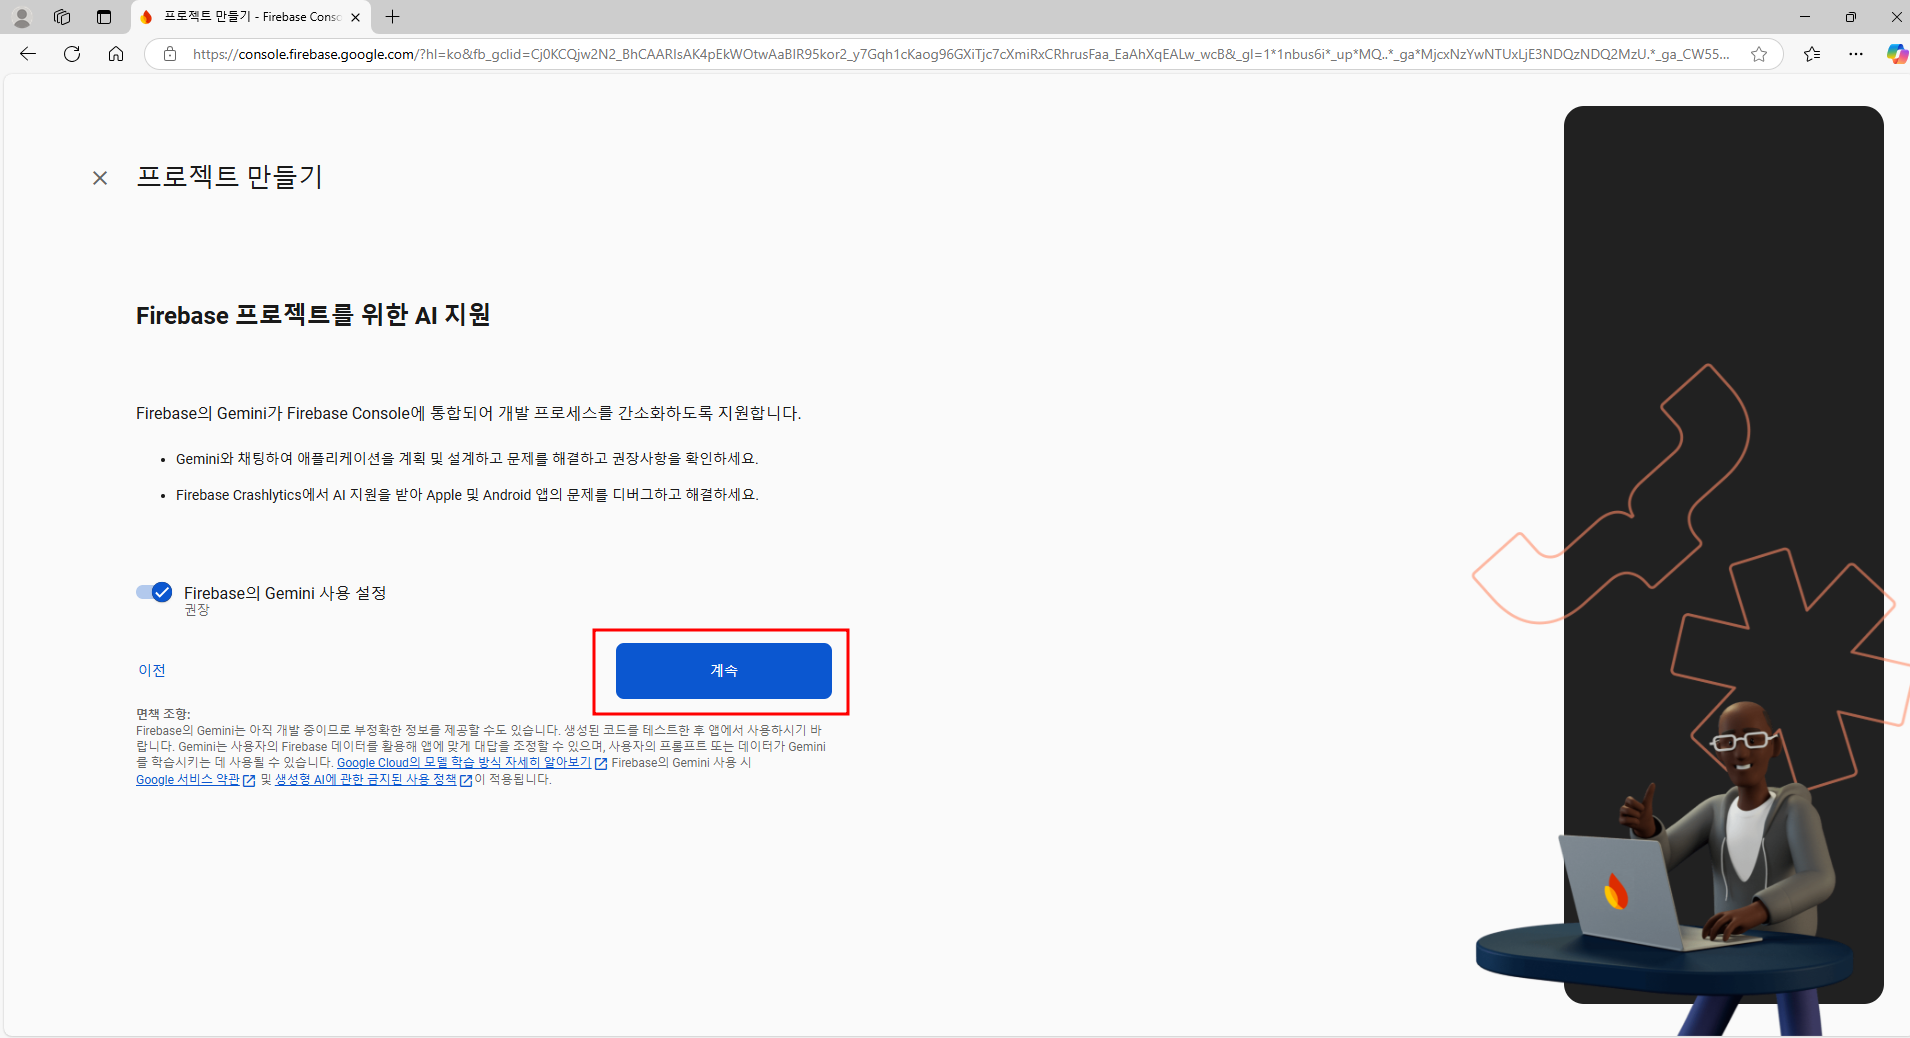Screen dimensions: 1910x1038
Task: Click the blue 계속 button
Action: pos(723,671)
